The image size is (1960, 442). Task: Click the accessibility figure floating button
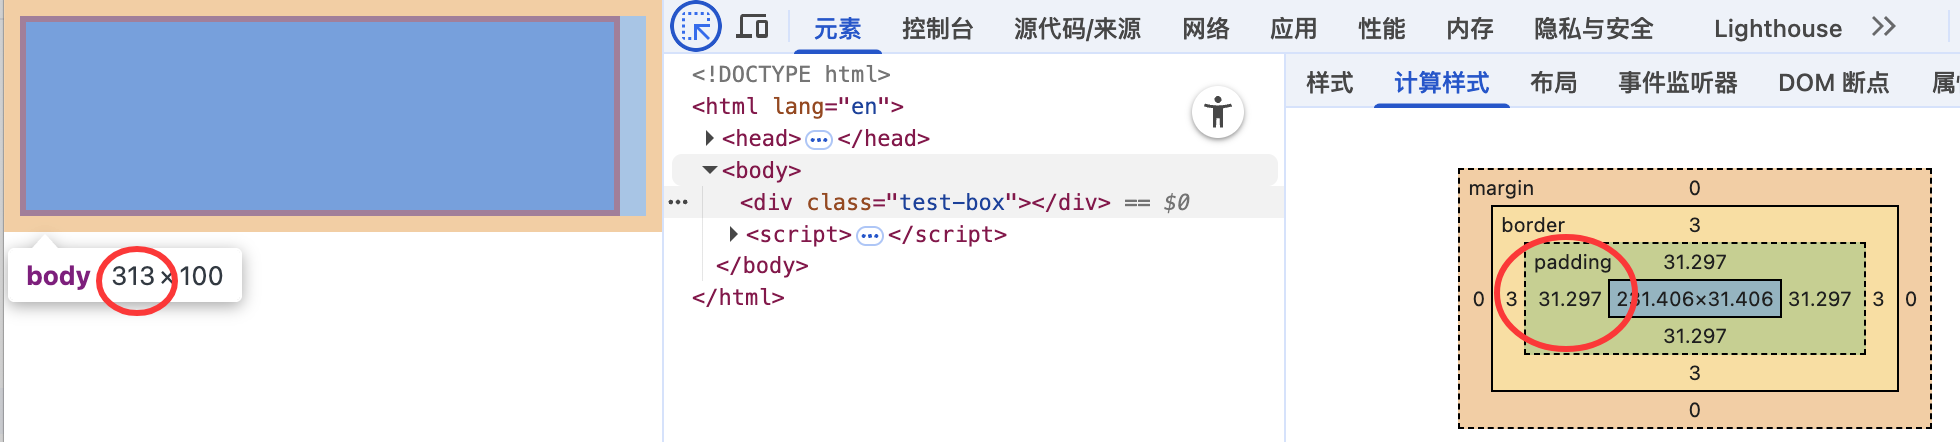(1218, 112)
